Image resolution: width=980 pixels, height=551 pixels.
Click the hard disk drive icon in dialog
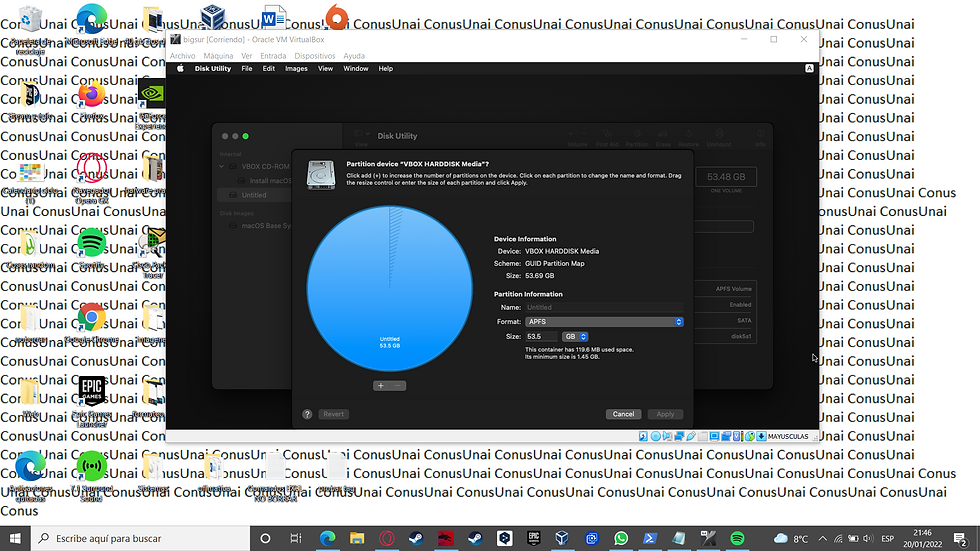click(x=321, y=174)
